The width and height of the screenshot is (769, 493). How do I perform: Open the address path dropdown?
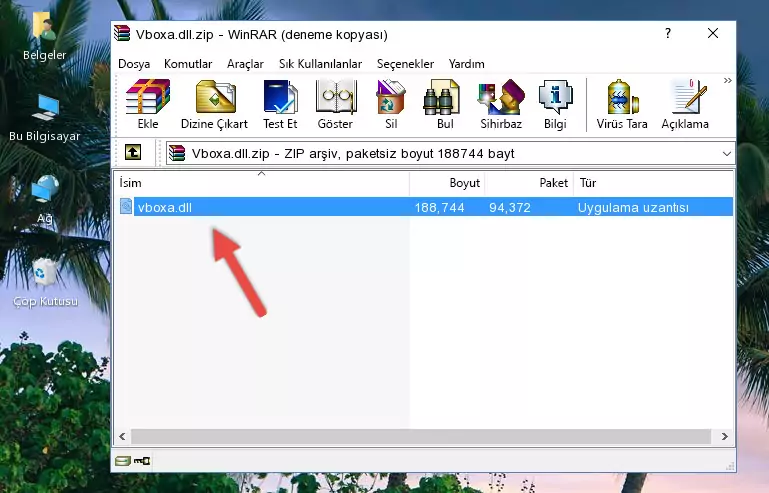(x=726, y=154)
